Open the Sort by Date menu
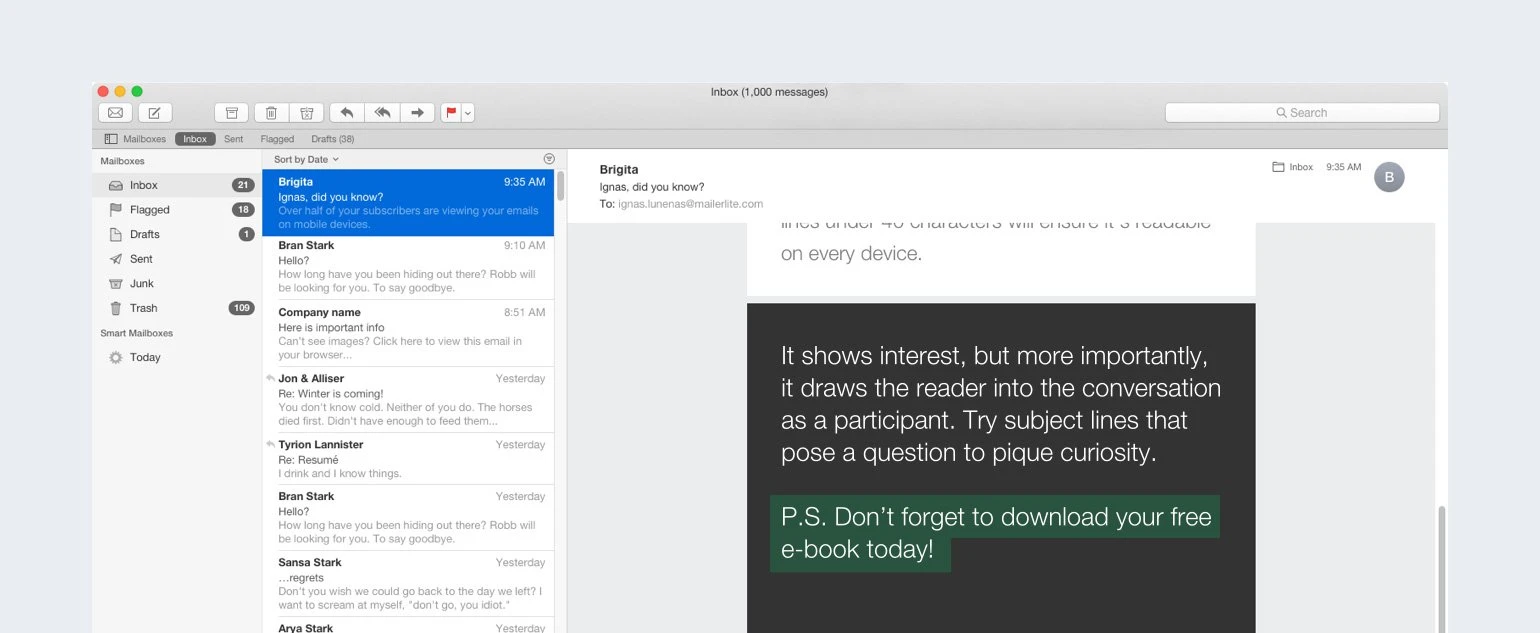1540x633 pixels. pos(306,159)
